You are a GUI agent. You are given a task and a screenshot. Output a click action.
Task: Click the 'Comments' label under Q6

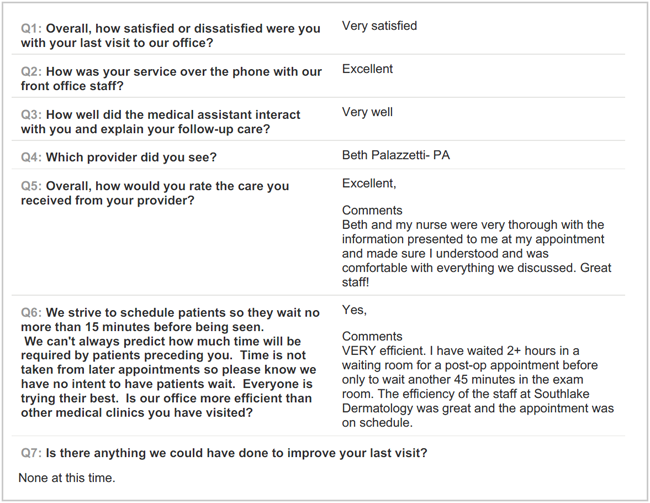pos(372,337)
